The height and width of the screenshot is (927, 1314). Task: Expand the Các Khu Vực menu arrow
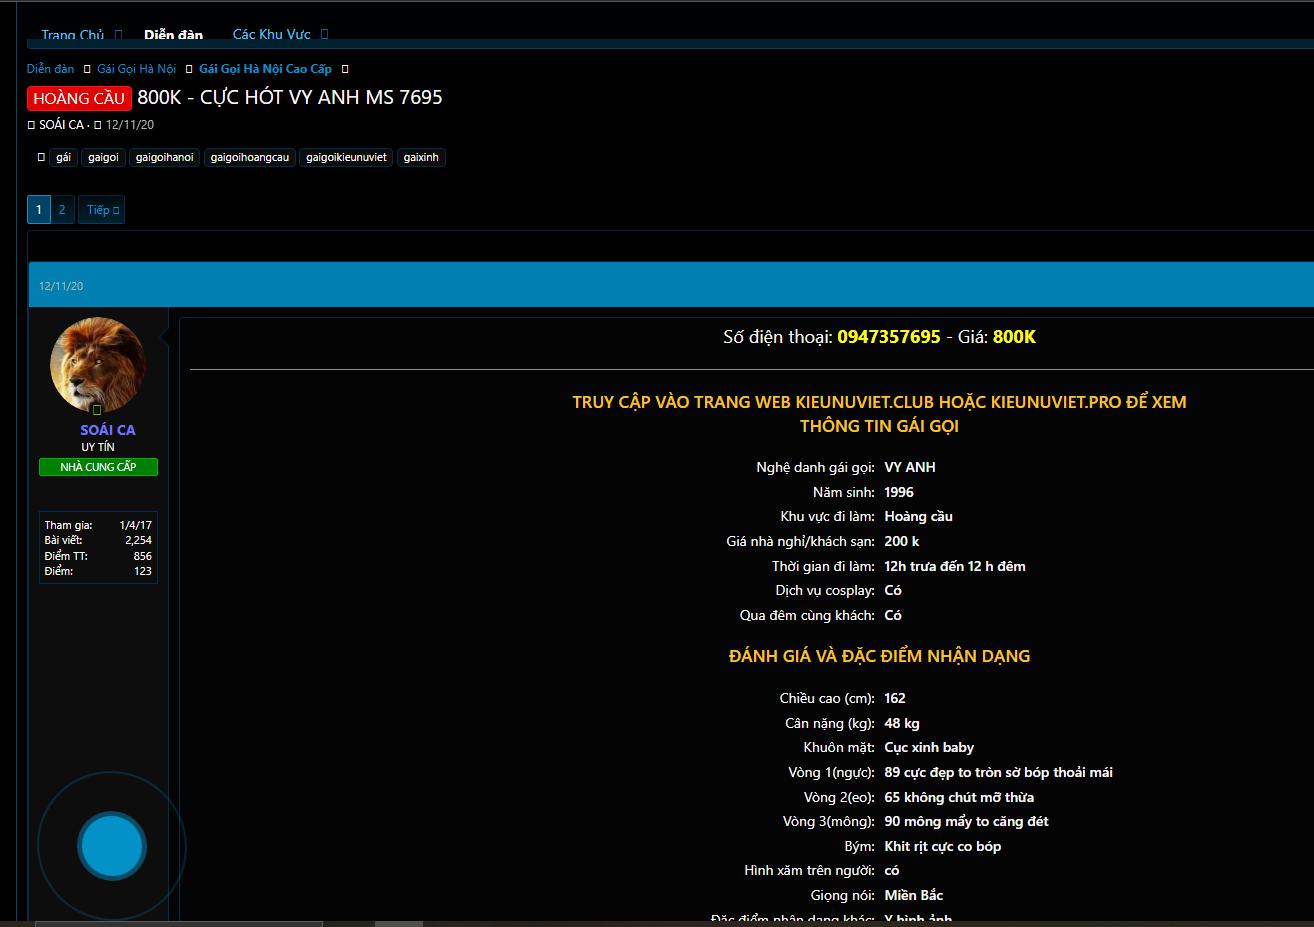325,35
